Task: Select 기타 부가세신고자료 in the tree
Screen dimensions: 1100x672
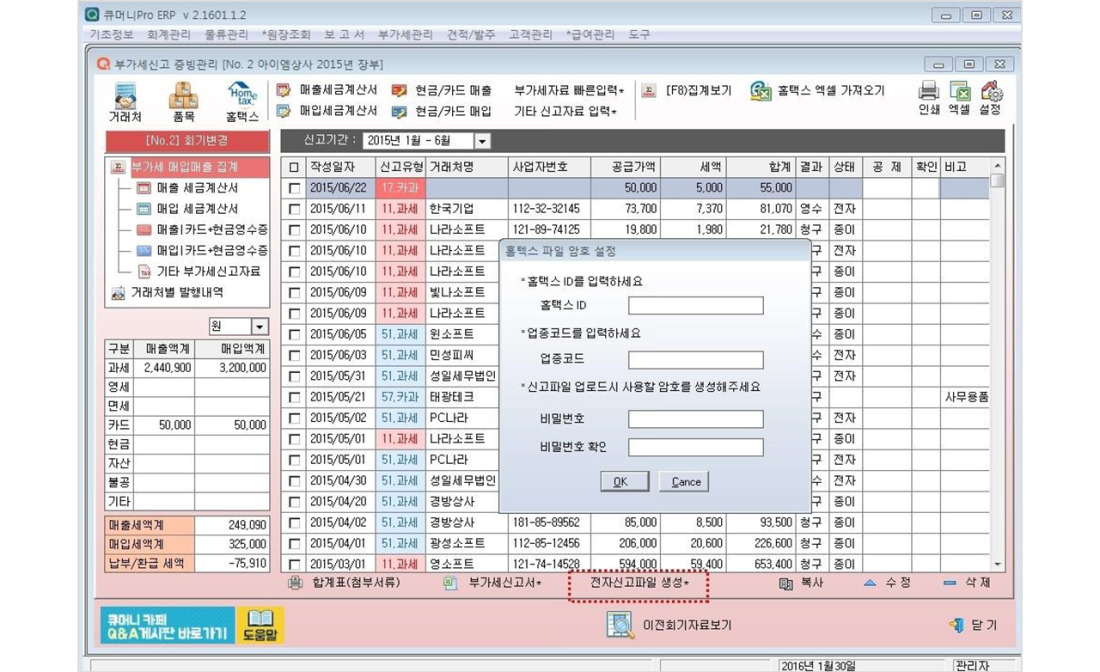Action: click(x=199, y=271)
